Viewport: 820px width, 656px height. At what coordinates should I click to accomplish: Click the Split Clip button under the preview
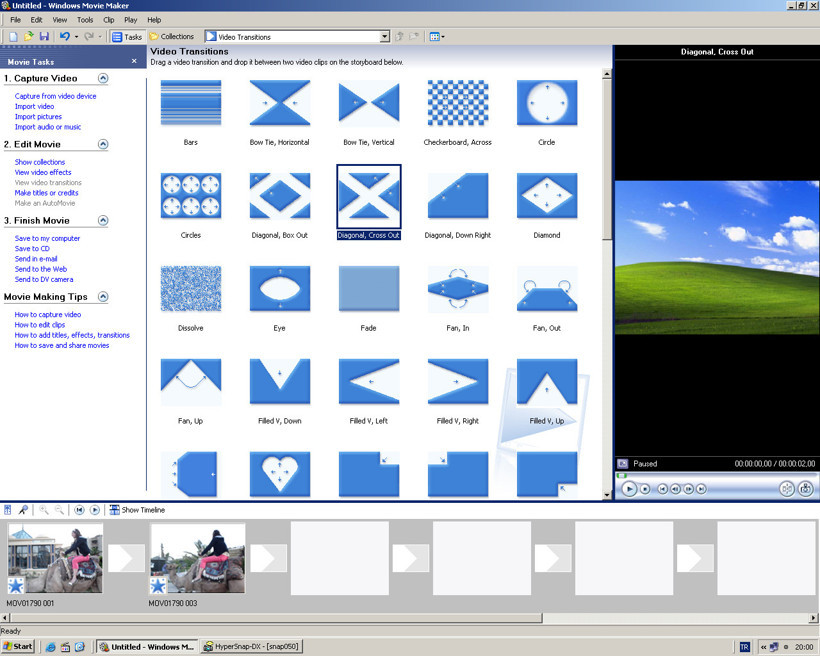pyautogui.click(x=787, y=489)
